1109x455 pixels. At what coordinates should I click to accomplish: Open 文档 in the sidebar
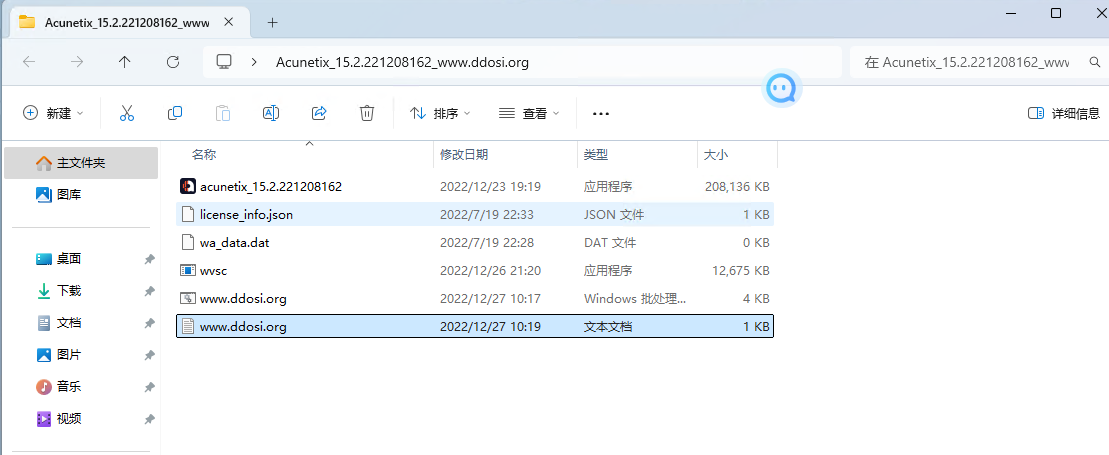[x=69, y=323]
